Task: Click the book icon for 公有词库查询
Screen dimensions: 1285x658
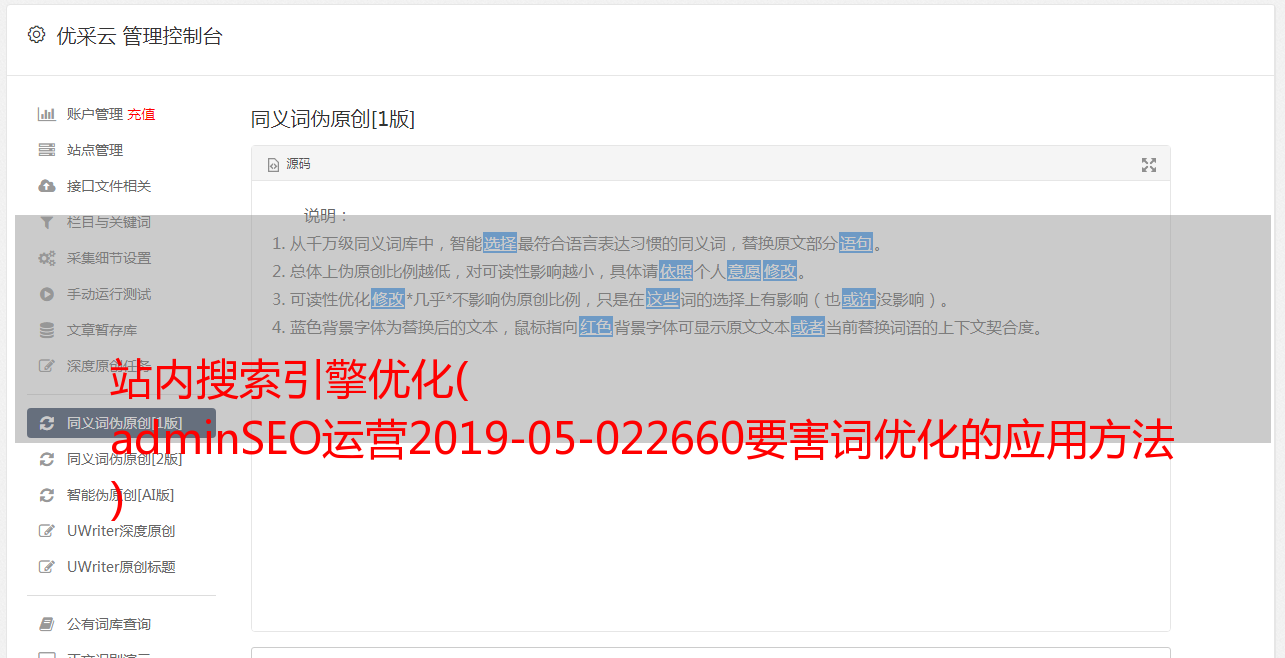Action: 46,624
